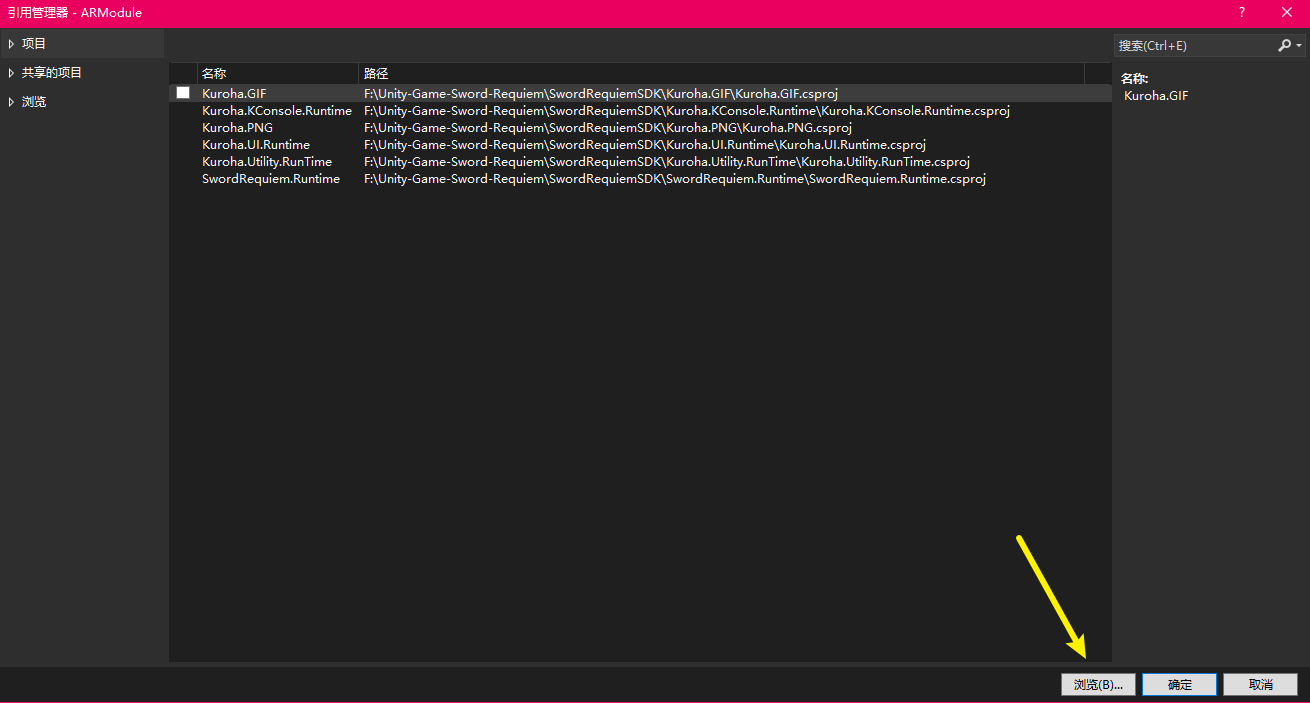This screenshot has width=1310, height=703.
Task: Open the search options dropdown arrow
Action: tap(1299, 46)
